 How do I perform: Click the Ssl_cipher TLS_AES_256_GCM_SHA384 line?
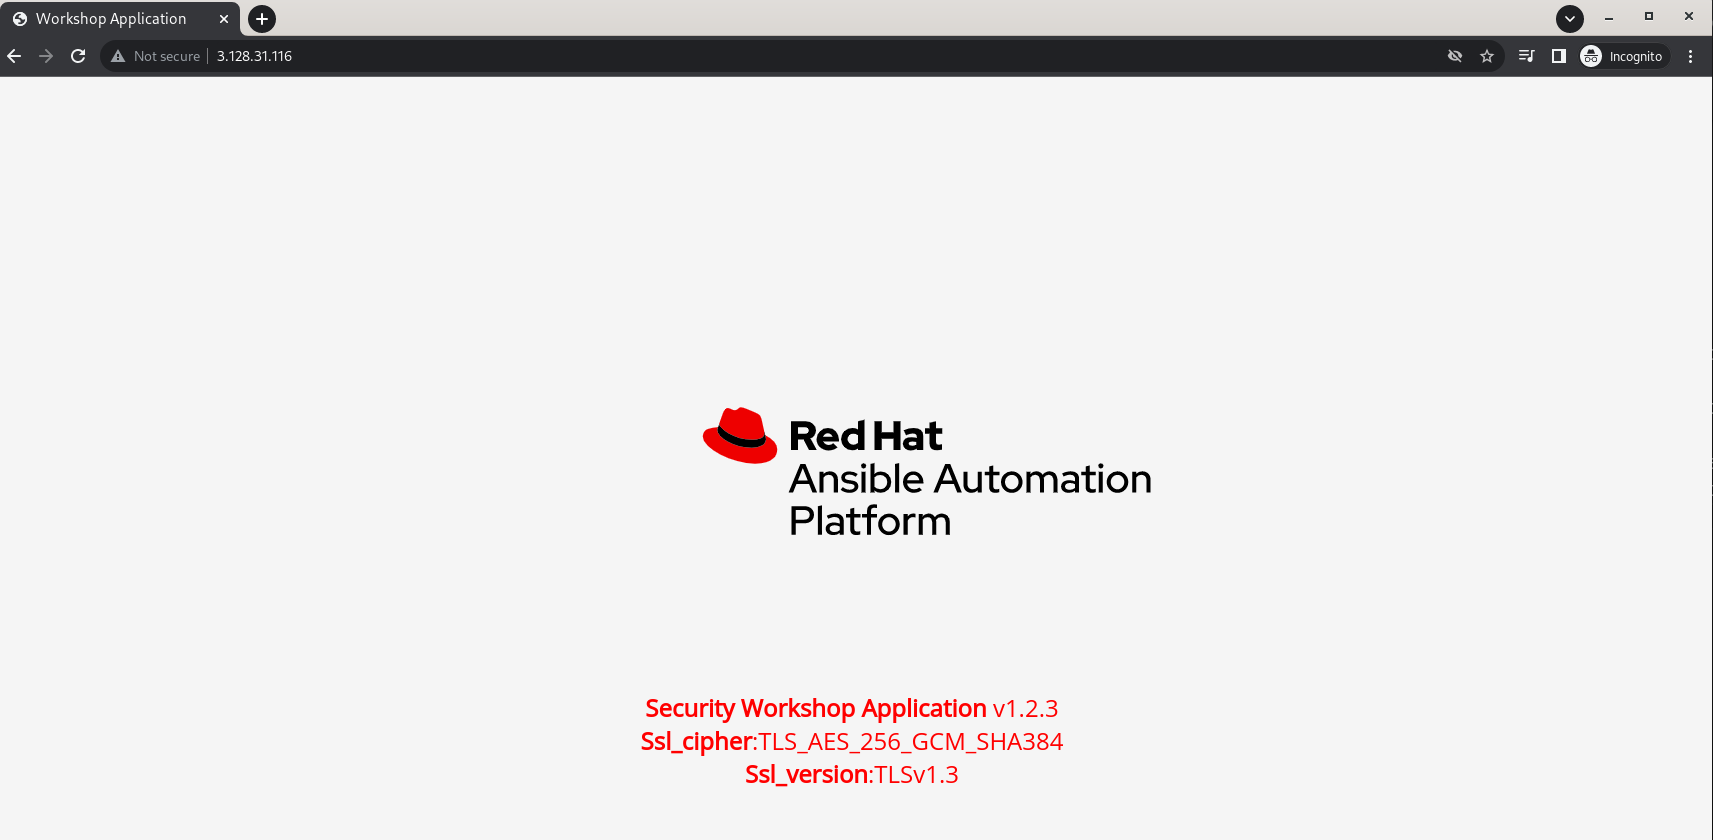click(852, 741)
